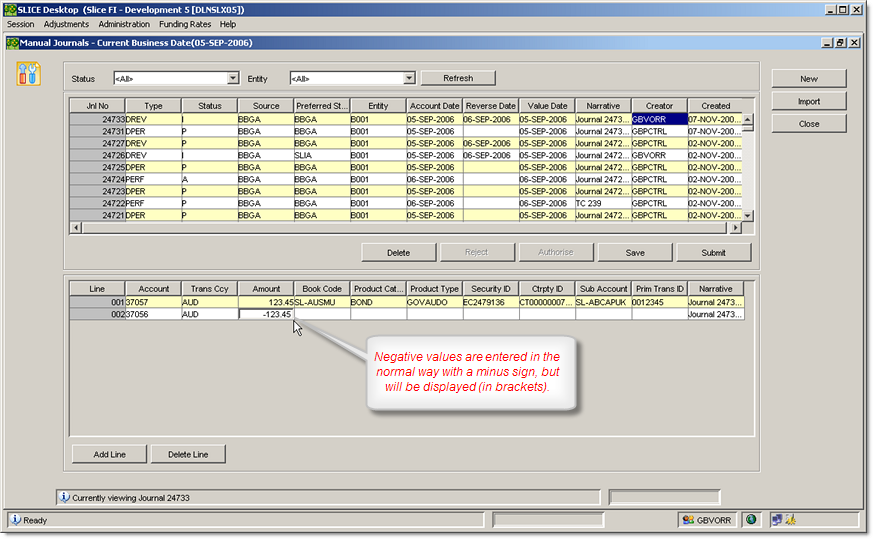873x539 pixels.
Task: Expand the Status filter dropdown
Action: coord(233,78)
